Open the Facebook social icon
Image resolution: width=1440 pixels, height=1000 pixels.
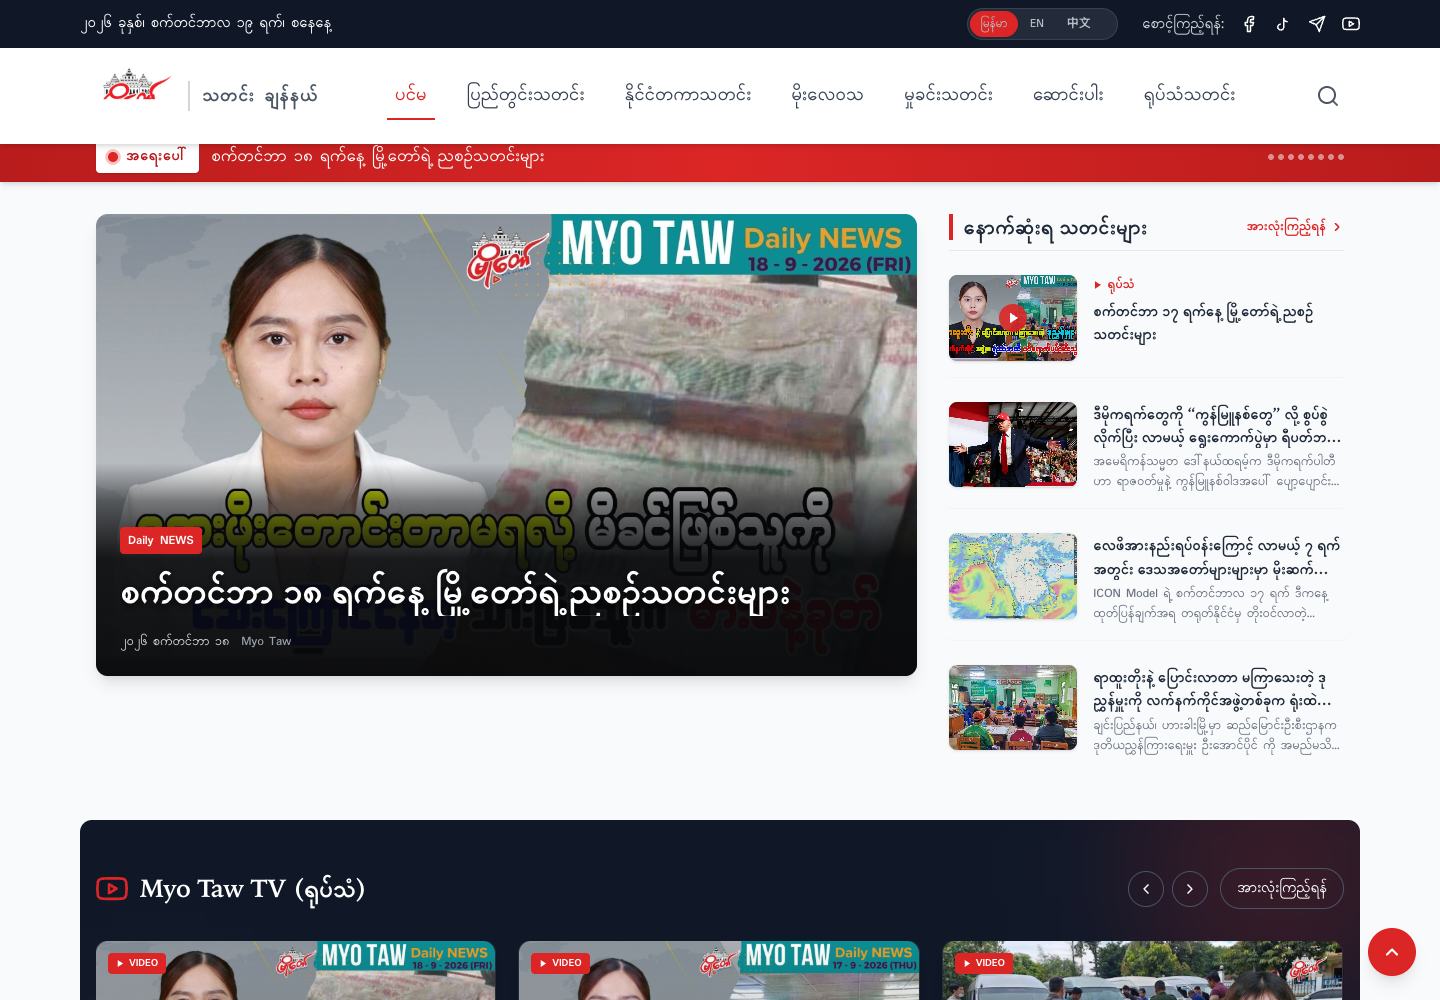(1249, 24)
